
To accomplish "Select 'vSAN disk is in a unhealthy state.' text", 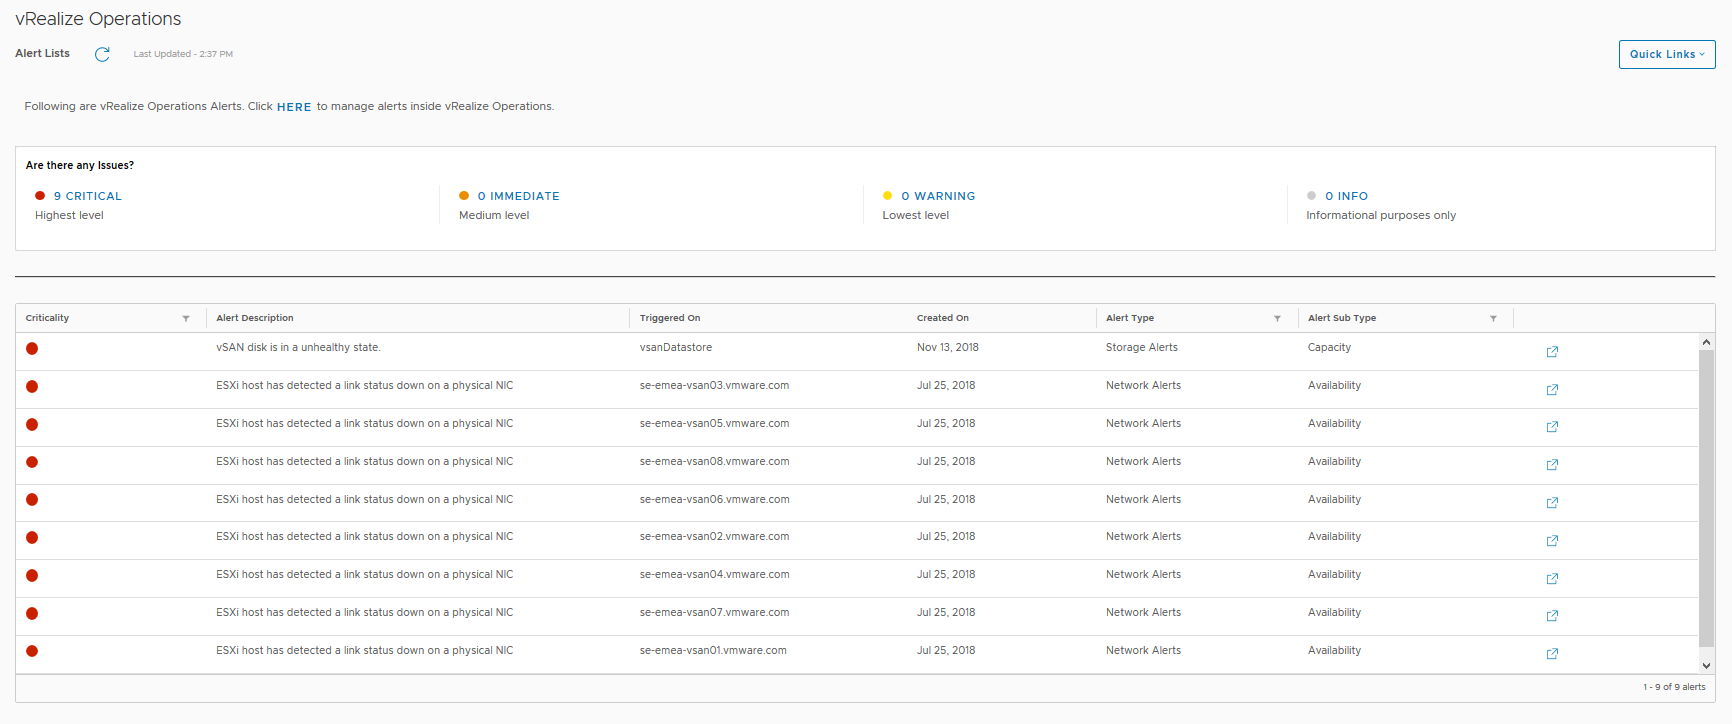I will (x=298, y=348).
